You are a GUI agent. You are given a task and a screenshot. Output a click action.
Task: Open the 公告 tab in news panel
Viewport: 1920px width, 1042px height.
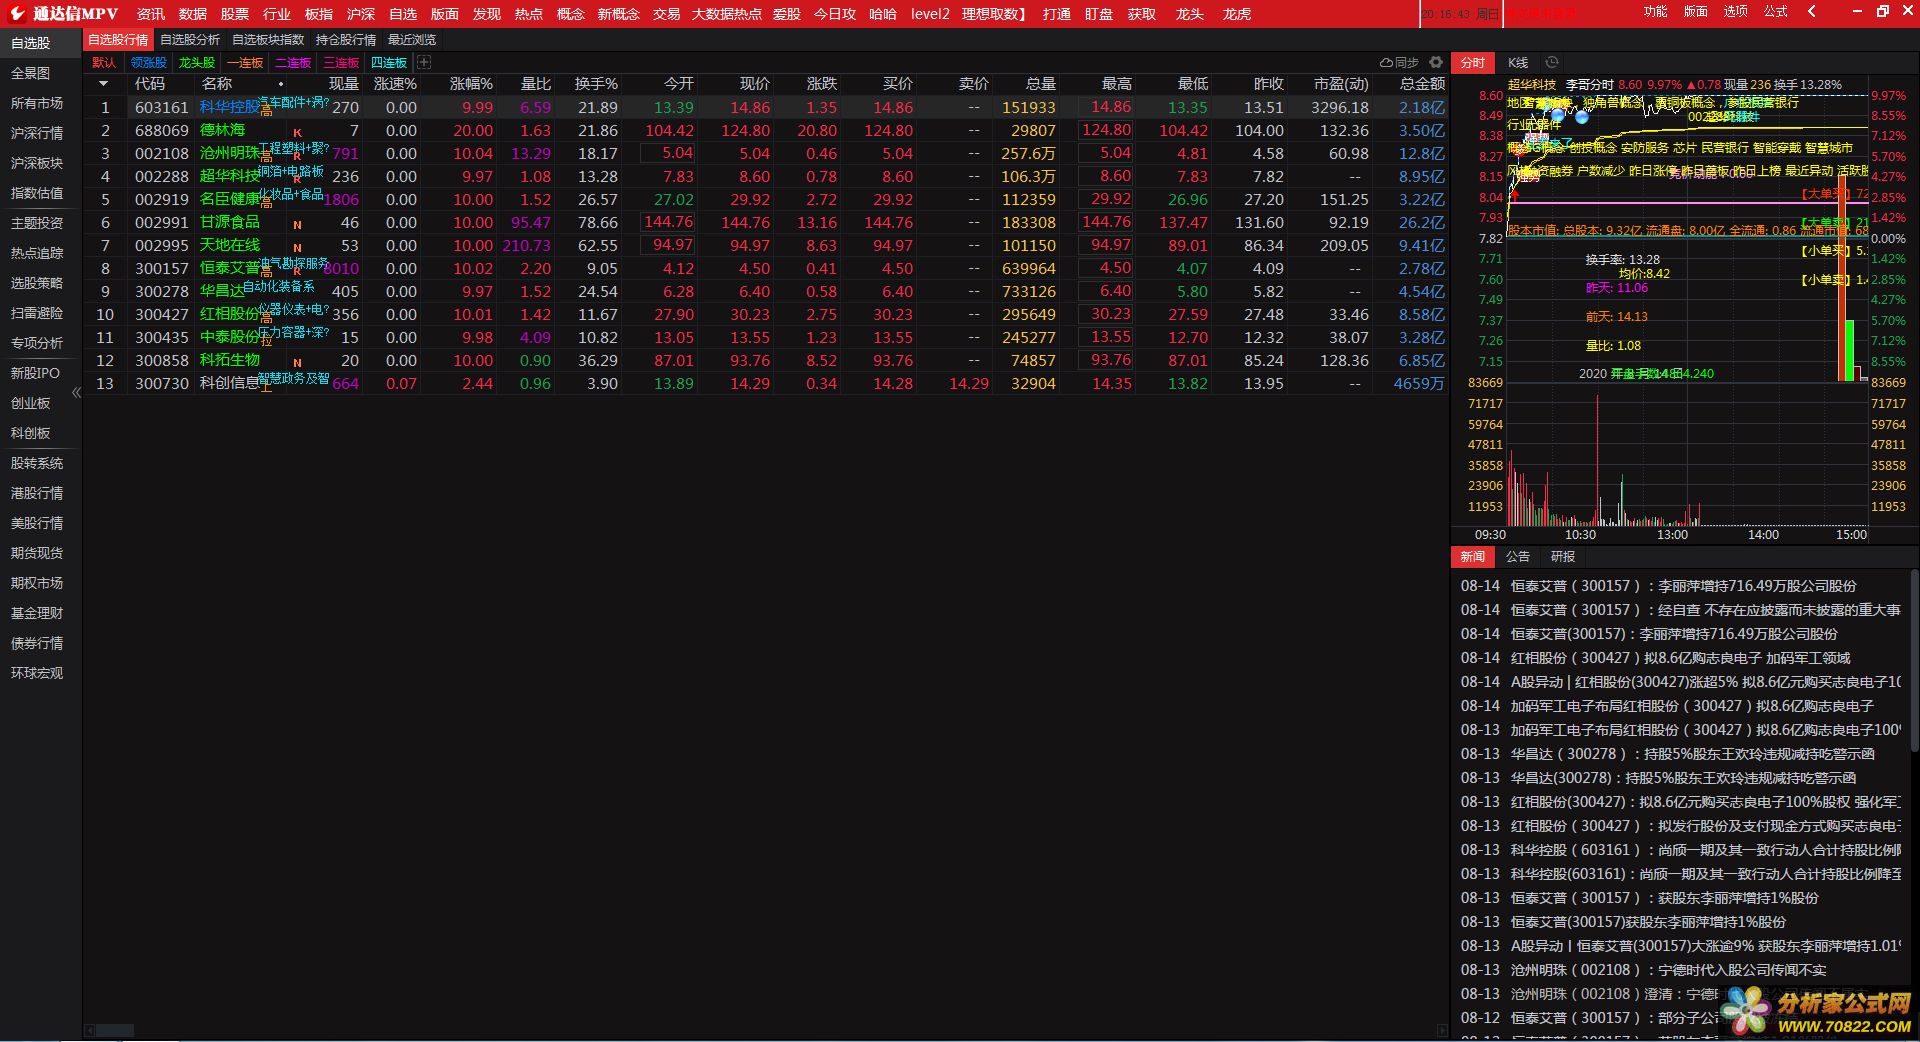click(x=1518, y=557)
